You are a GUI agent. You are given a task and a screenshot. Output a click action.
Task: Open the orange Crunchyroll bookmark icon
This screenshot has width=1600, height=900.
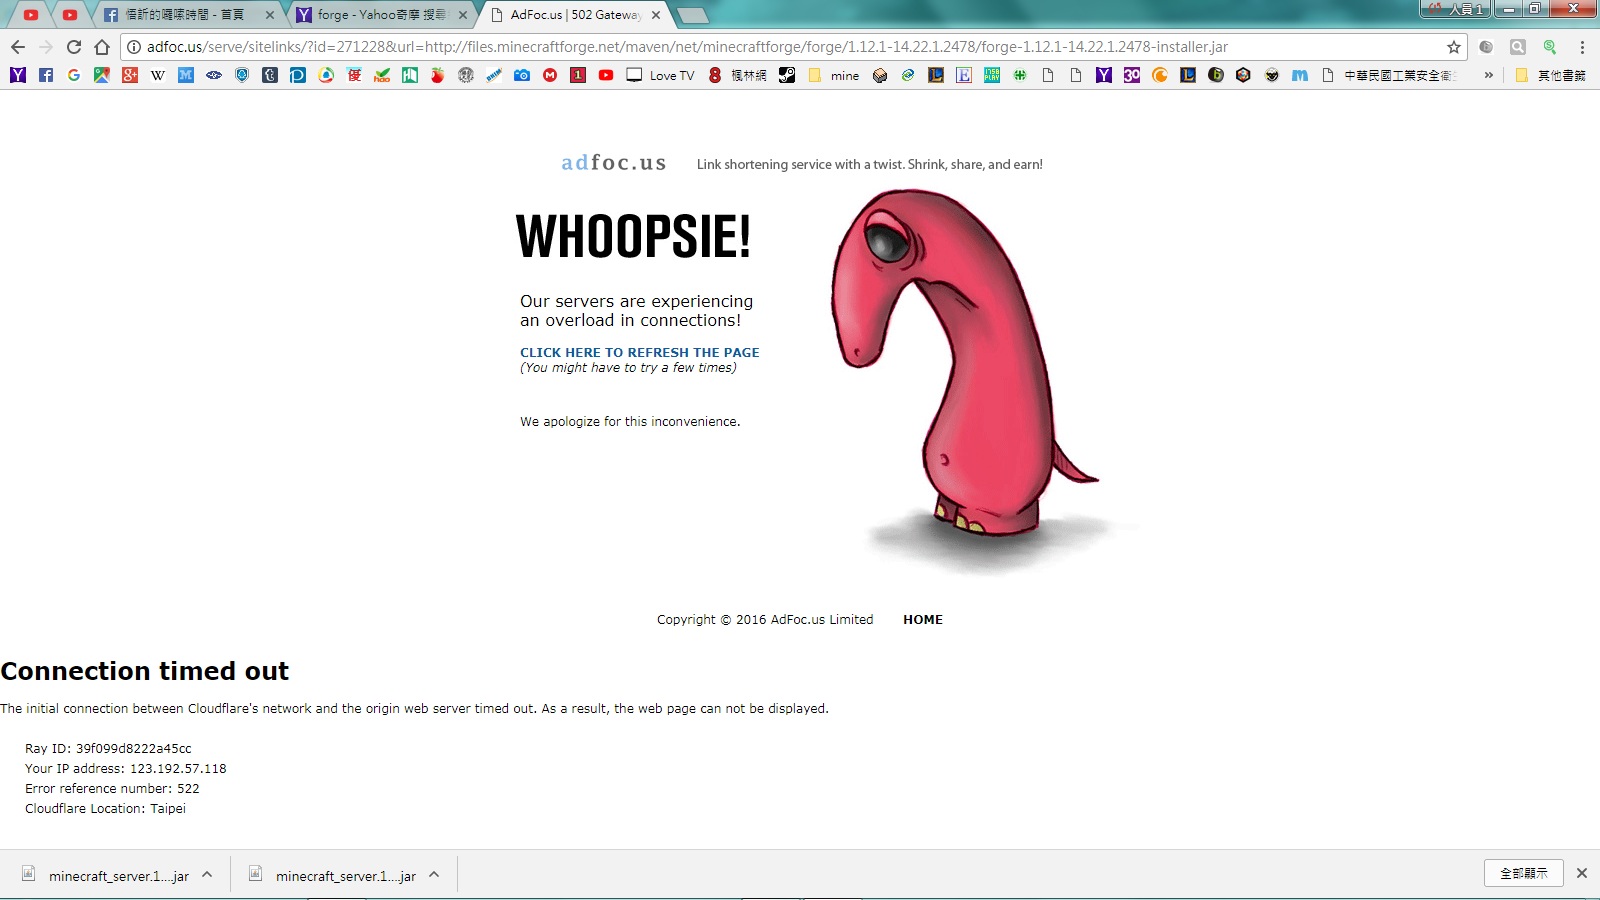pos(1160,75)
